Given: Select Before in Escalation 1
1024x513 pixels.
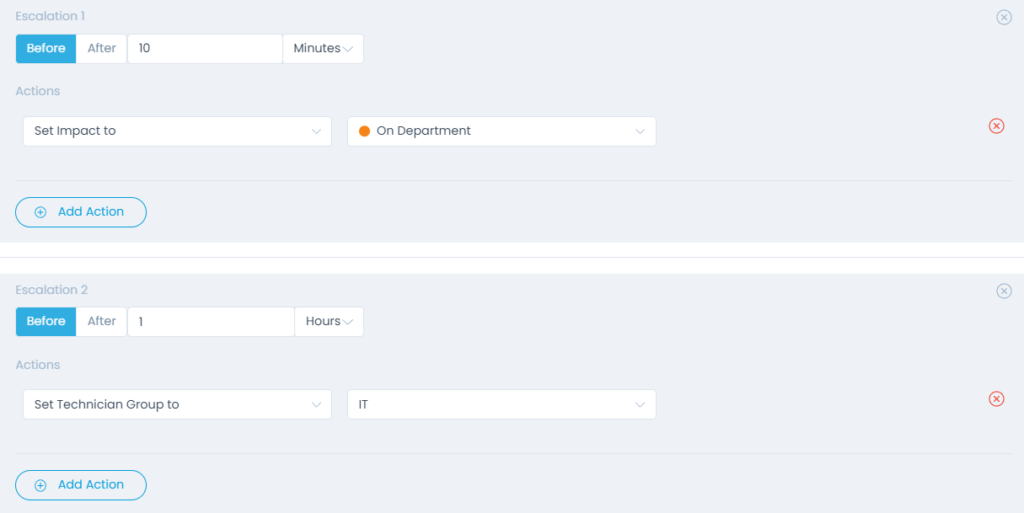Looking at the screenshot, I should [46, 48].
